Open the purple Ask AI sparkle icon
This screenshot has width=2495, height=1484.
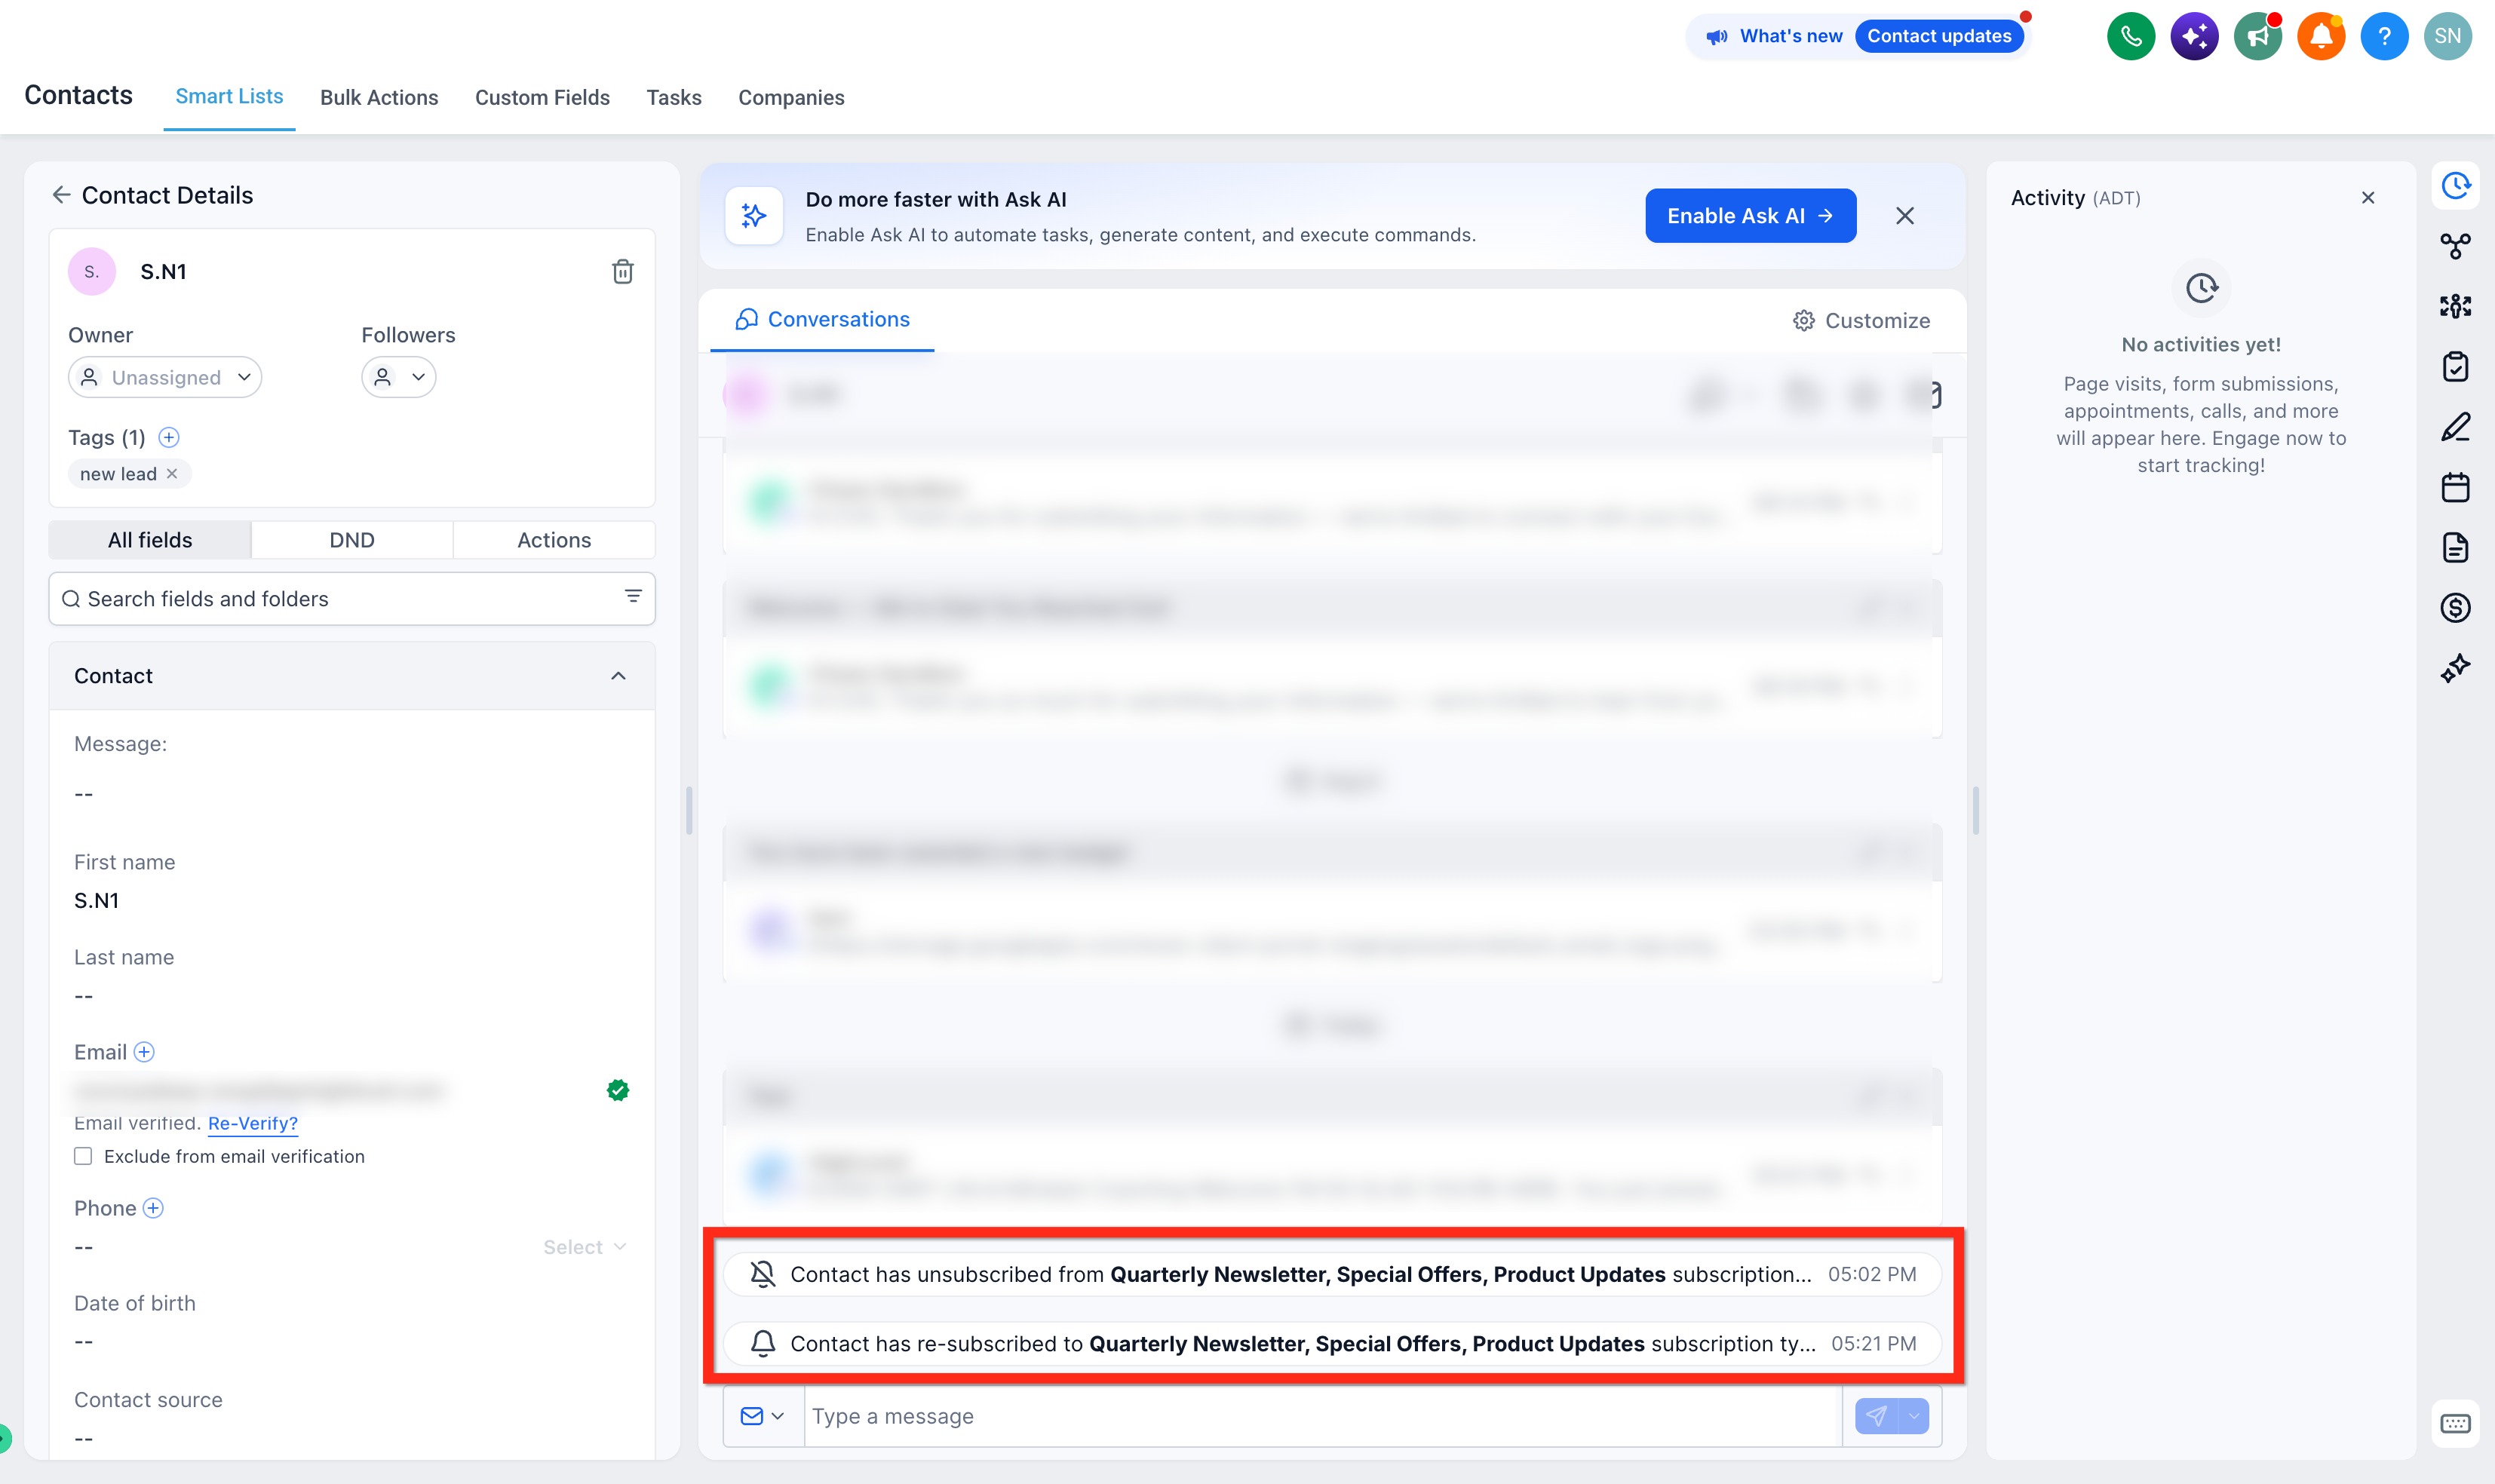pyautogui.click(x=2194, y=37)
